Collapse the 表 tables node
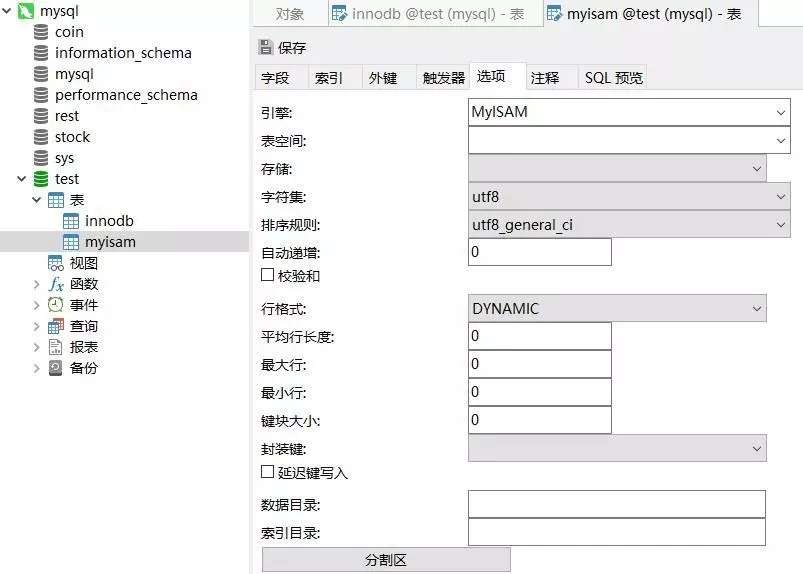 pyautogui.click(x=36, y=200)
